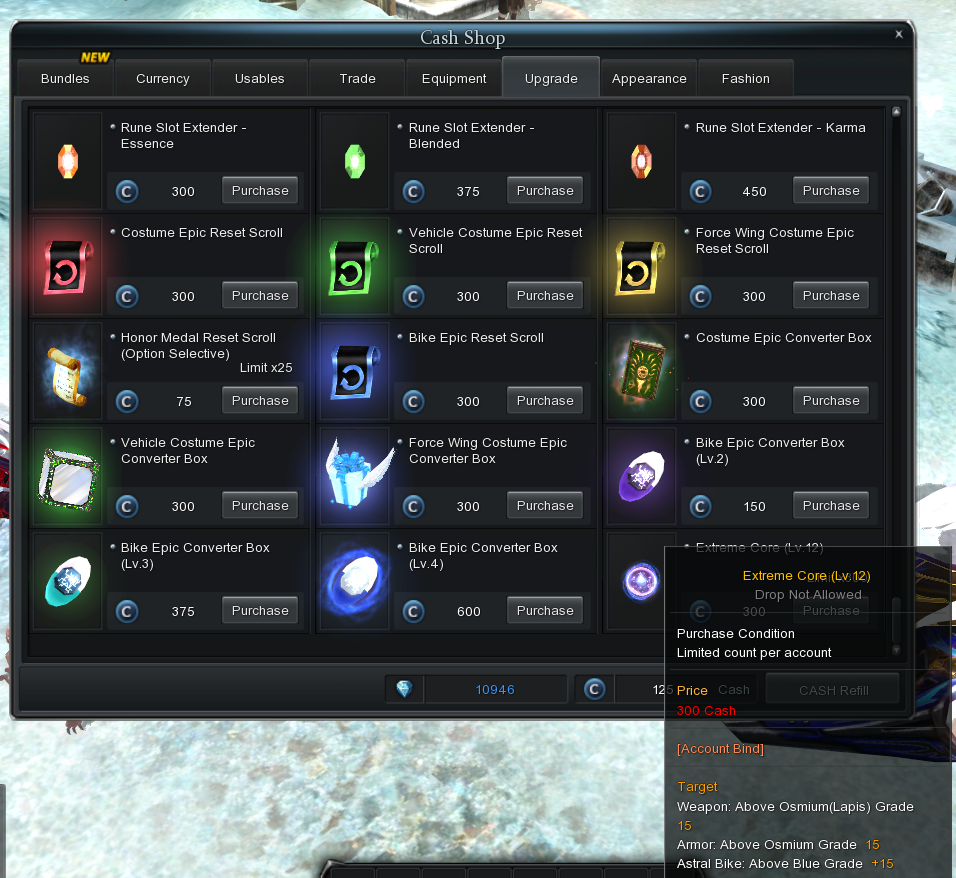Select the Honor Medal Reset Scroll icon

pyautogui.click(x=68, y=370)
